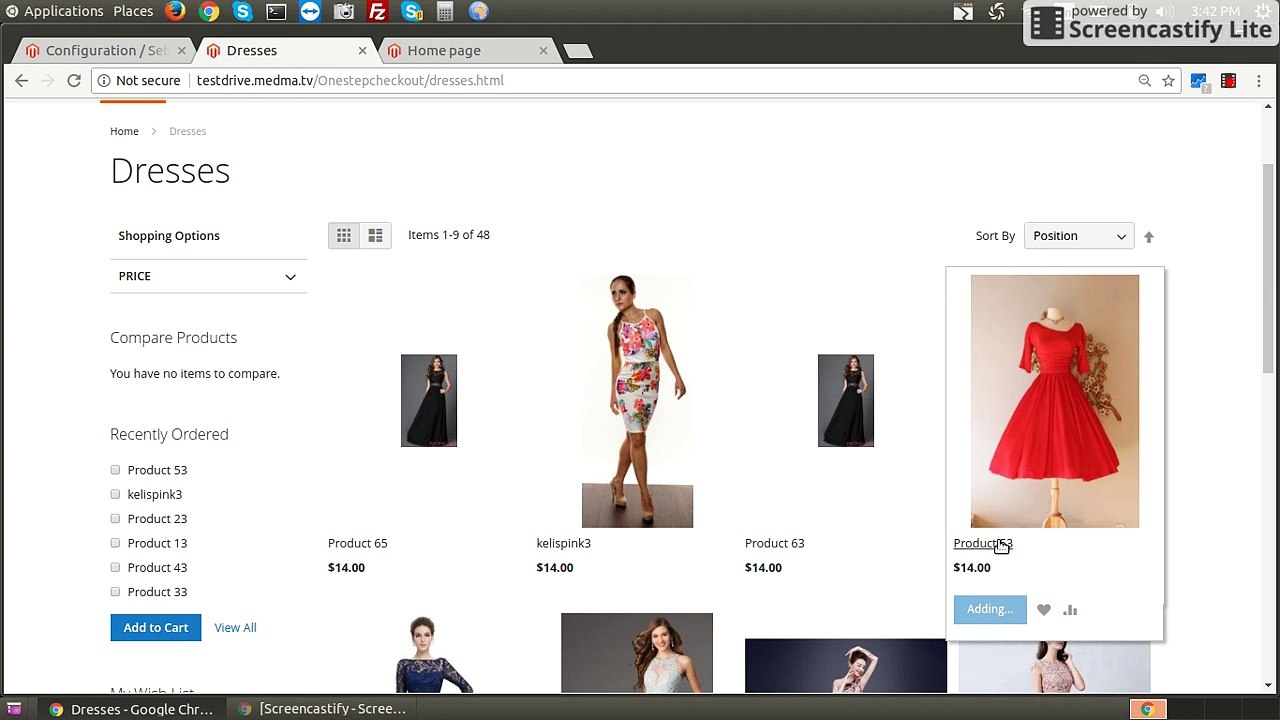Click the page vertical scrollbar
The width and height of the screenshot is (1280, 720).
click(x=1269, y=270)
